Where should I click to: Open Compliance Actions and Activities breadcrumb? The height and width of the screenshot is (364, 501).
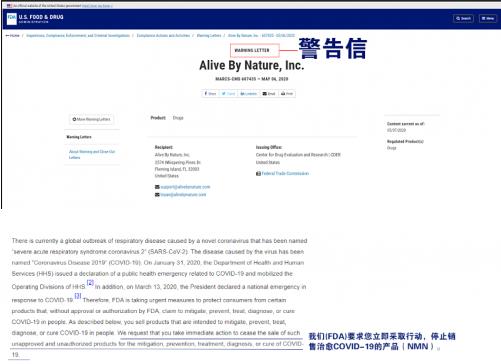163,35
